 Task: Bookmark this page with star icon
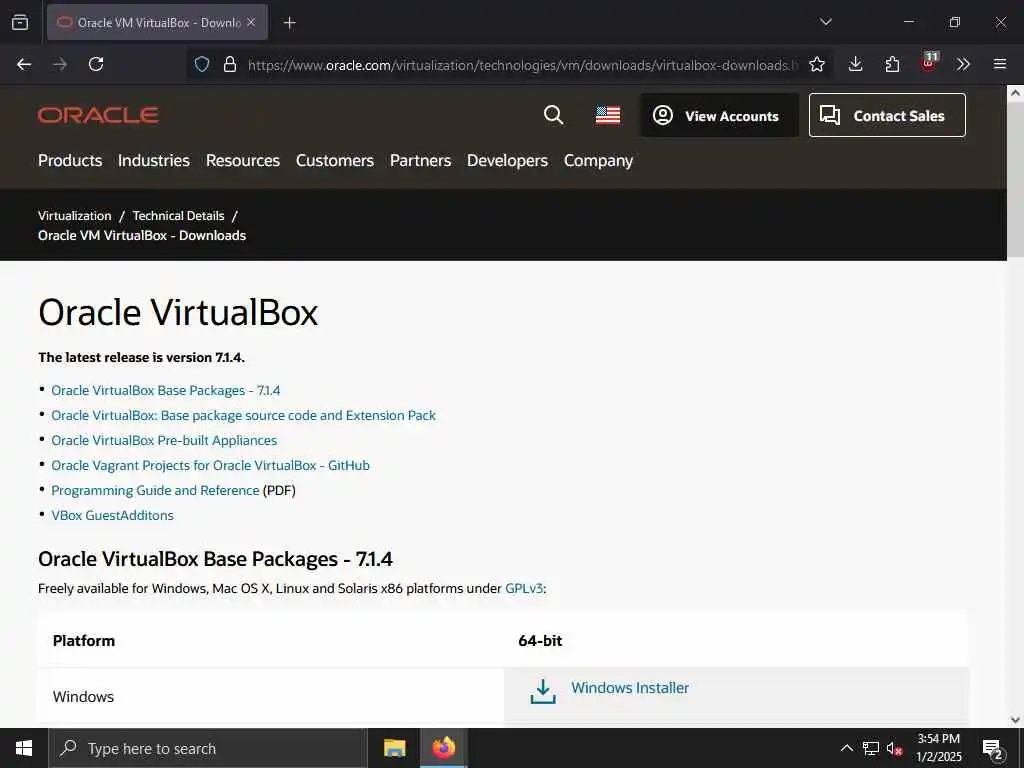pos(816,65)
